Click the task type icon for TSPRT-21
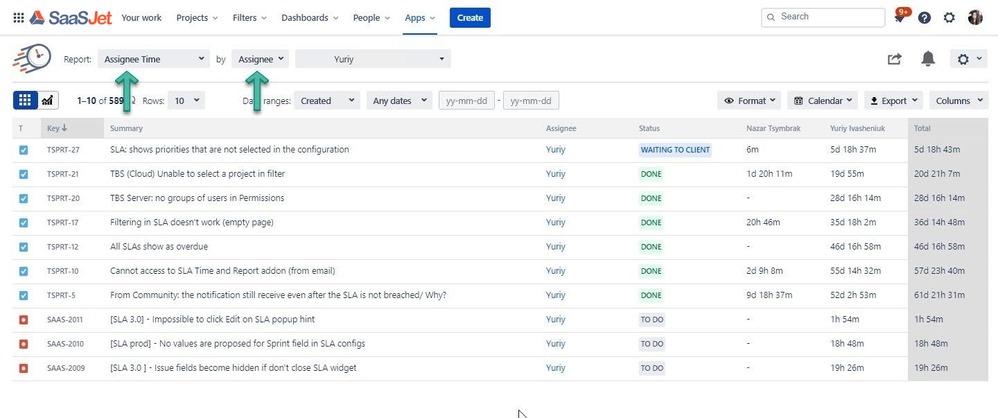Screen dimensions: 998x418 click(x=24, y=174)
